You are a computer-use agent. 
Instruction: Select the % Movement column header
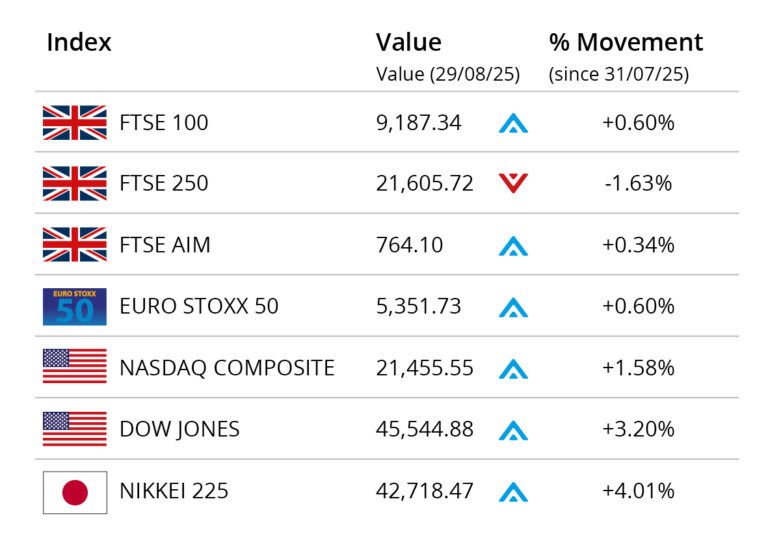tap(626, 43)
